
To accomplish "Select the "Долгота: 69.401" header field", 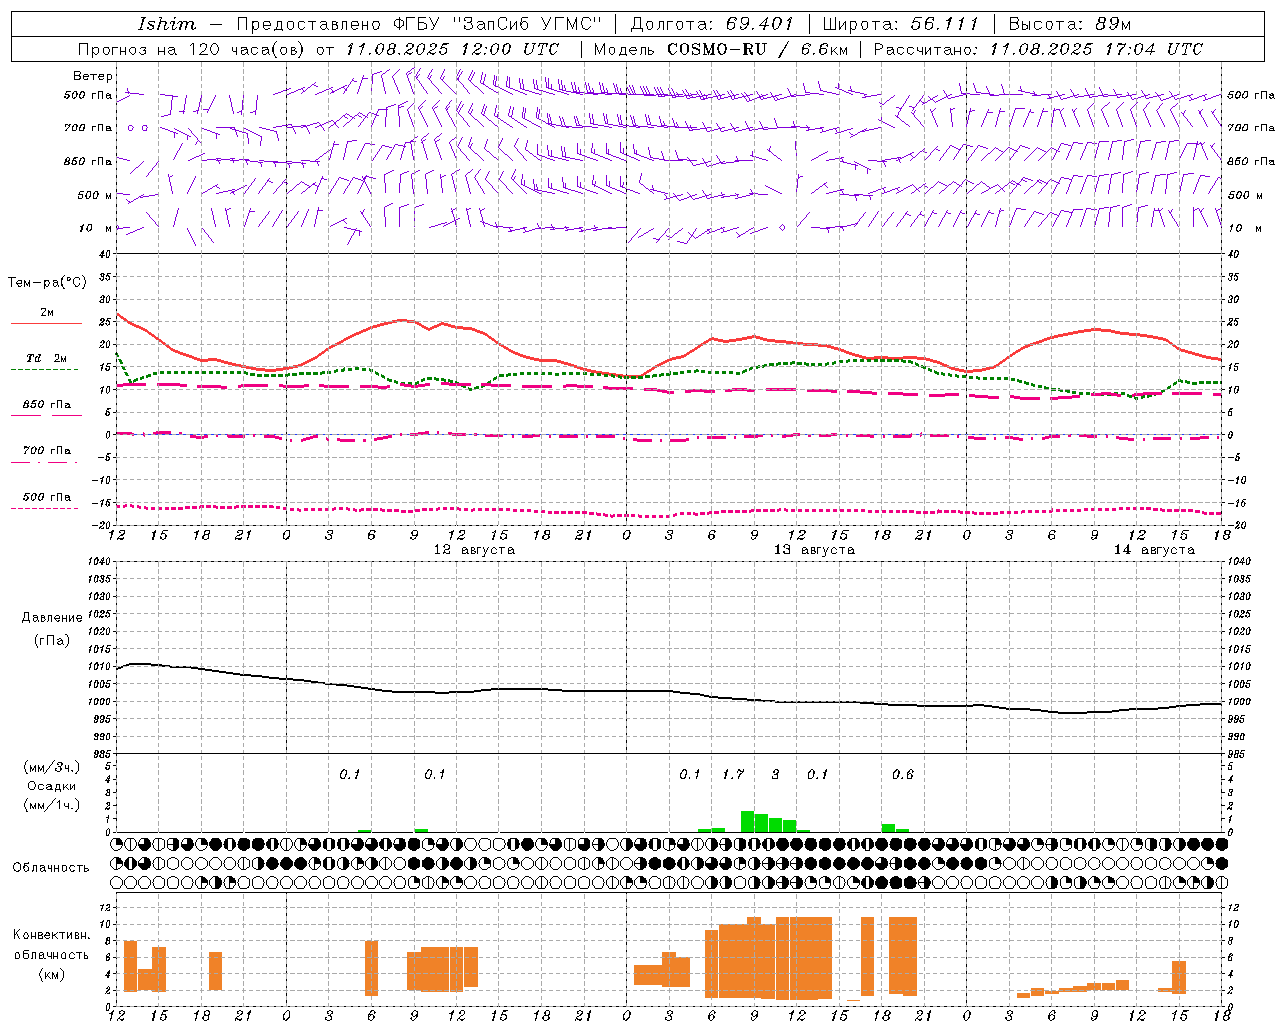I will point(712,24).
